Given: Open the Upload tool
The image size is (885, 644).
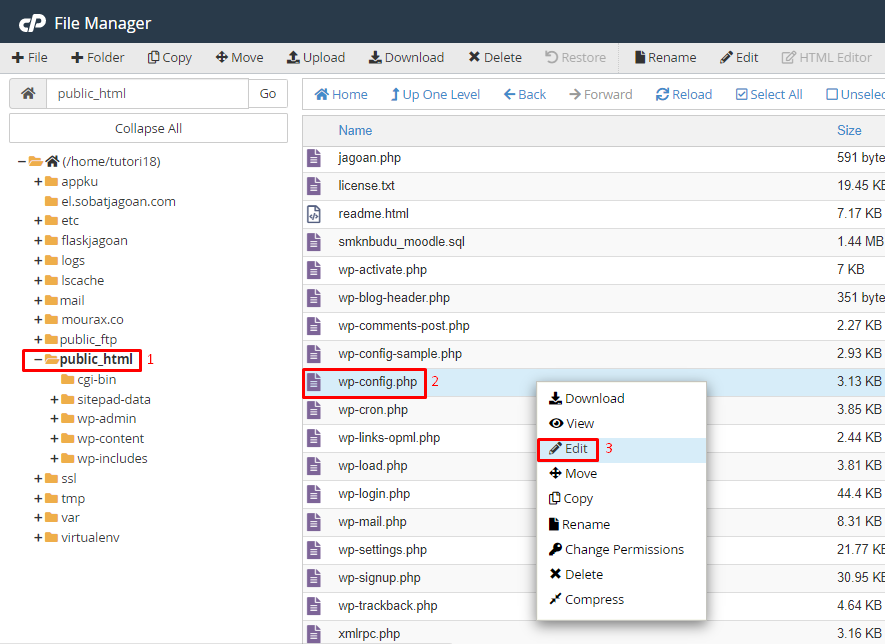Looking at the screenshot, I should tap(316, 58).
